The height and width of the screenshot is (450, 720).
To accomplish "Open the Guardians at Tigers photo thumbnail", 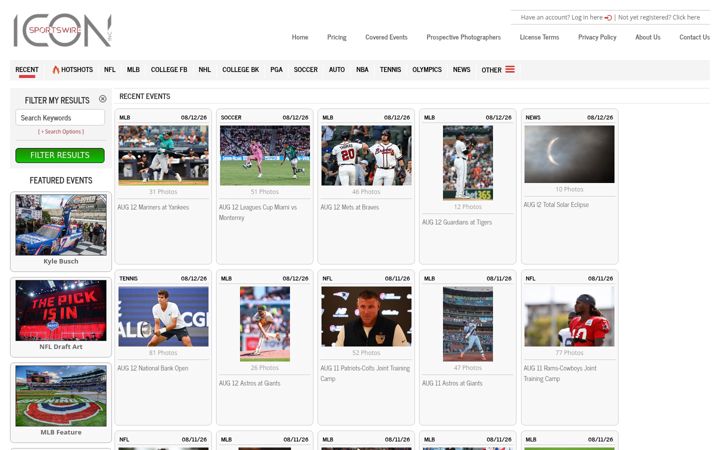I will (x=468, y=163).
